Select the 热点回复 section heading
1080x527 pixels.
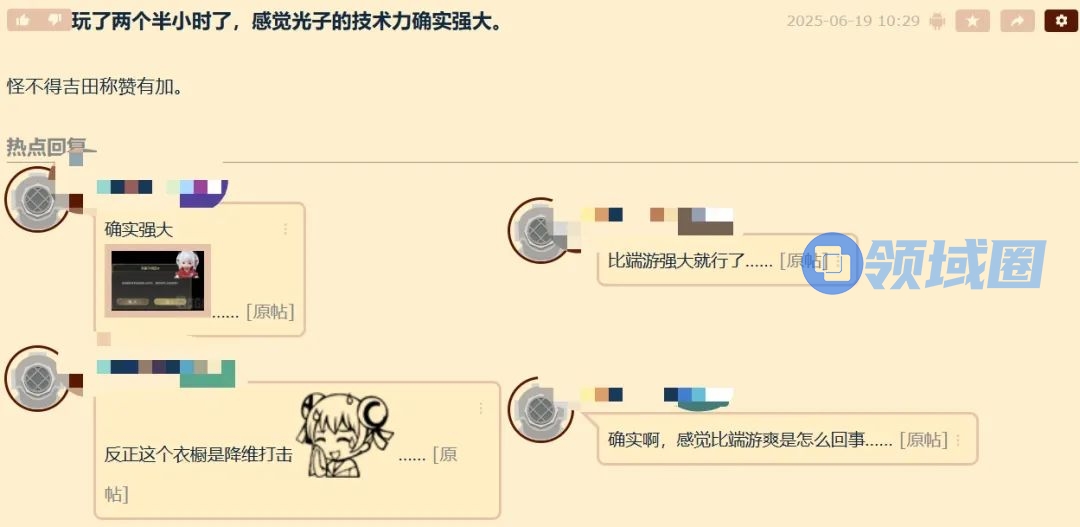[46, 146]
